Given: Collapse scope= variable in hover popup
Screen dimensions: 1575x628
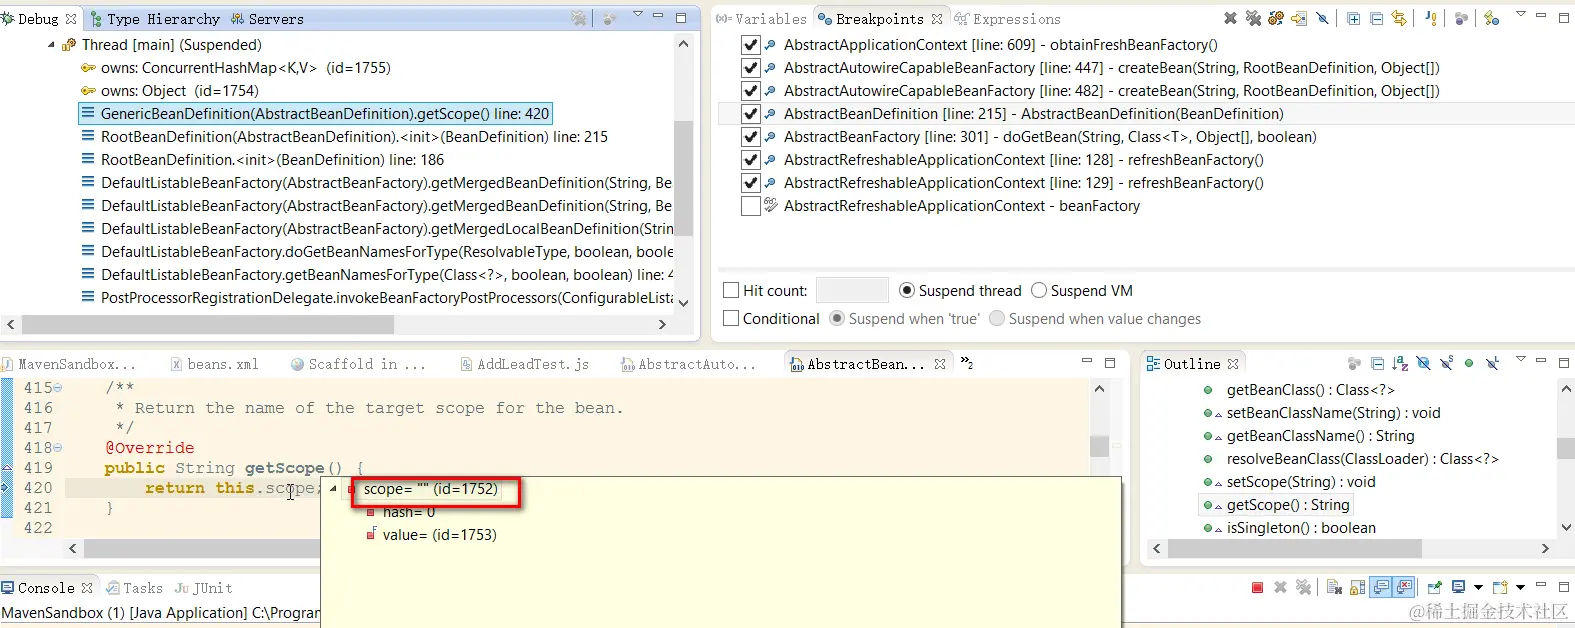Looking at the screenshot, I should [x=334, y=489].
